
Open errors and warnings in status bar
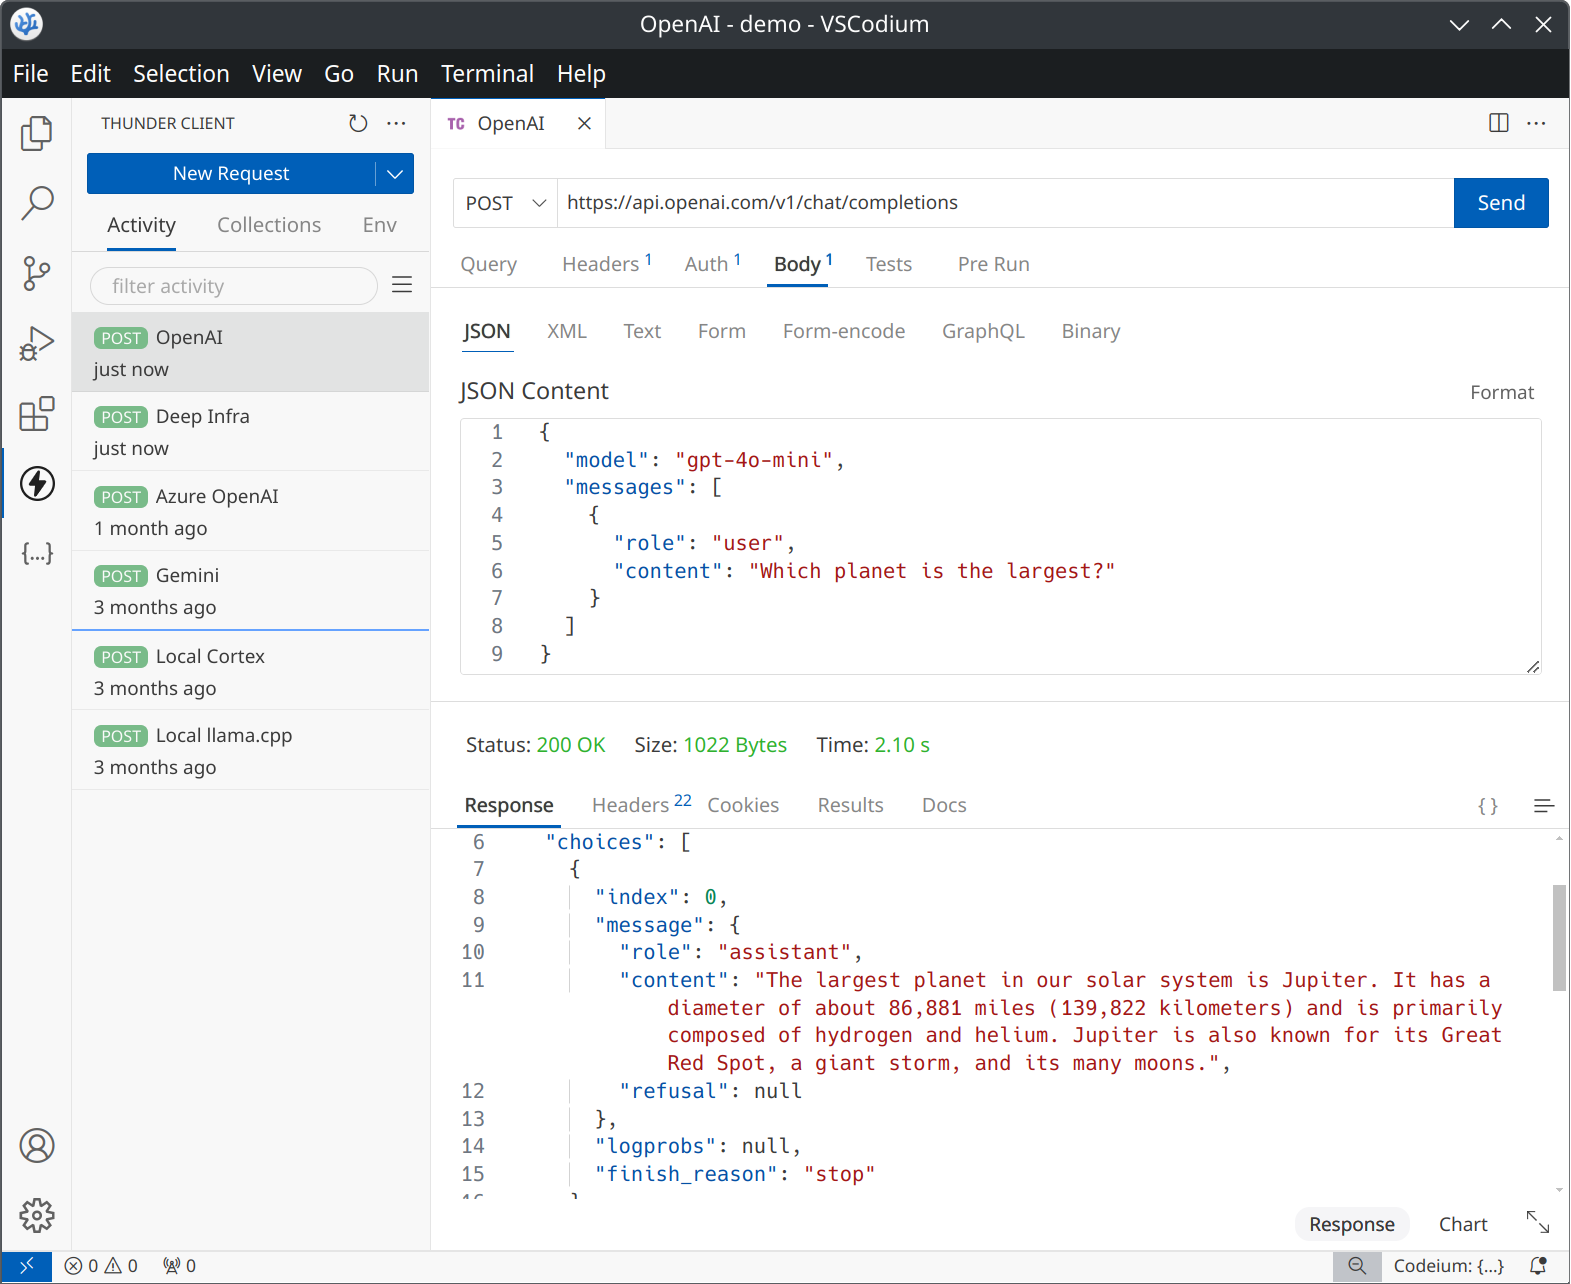[x=101, y=1266]
